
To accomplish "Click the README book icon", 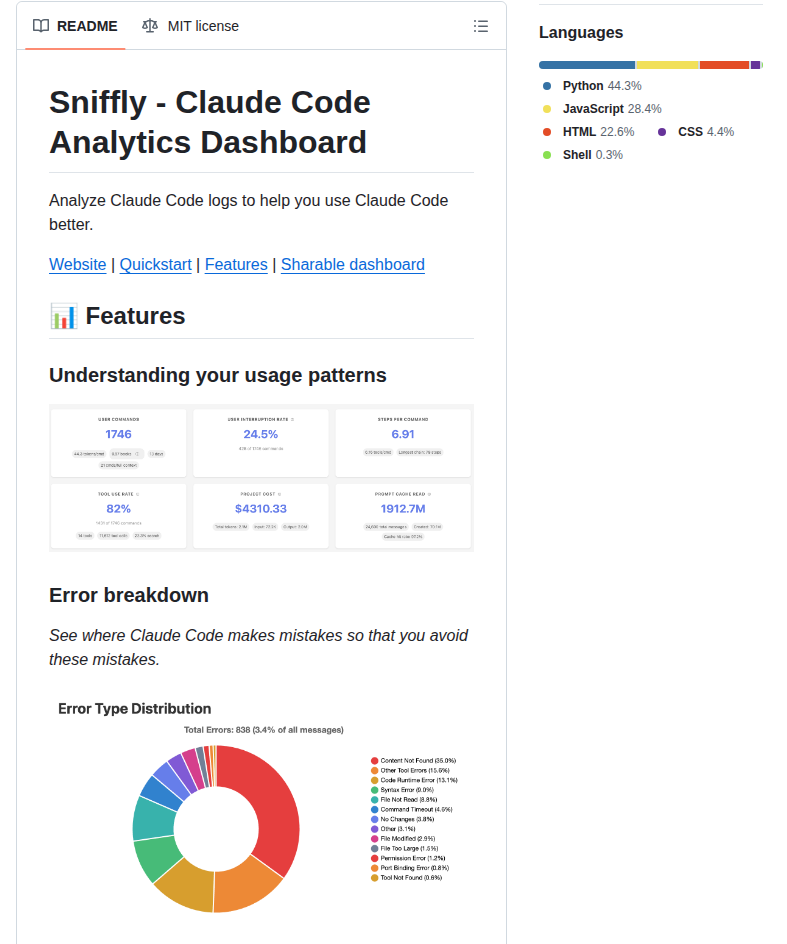I will pyautogui.click(x=41, y=26).
